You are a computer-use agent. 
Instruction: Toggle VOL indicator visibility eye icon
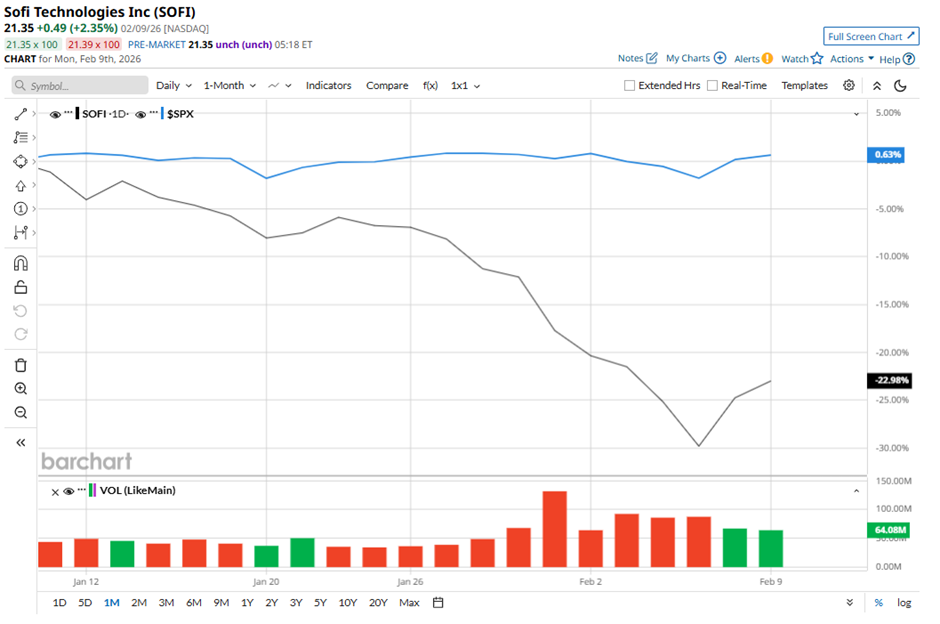pyautogui.click(x=68, y=492)
